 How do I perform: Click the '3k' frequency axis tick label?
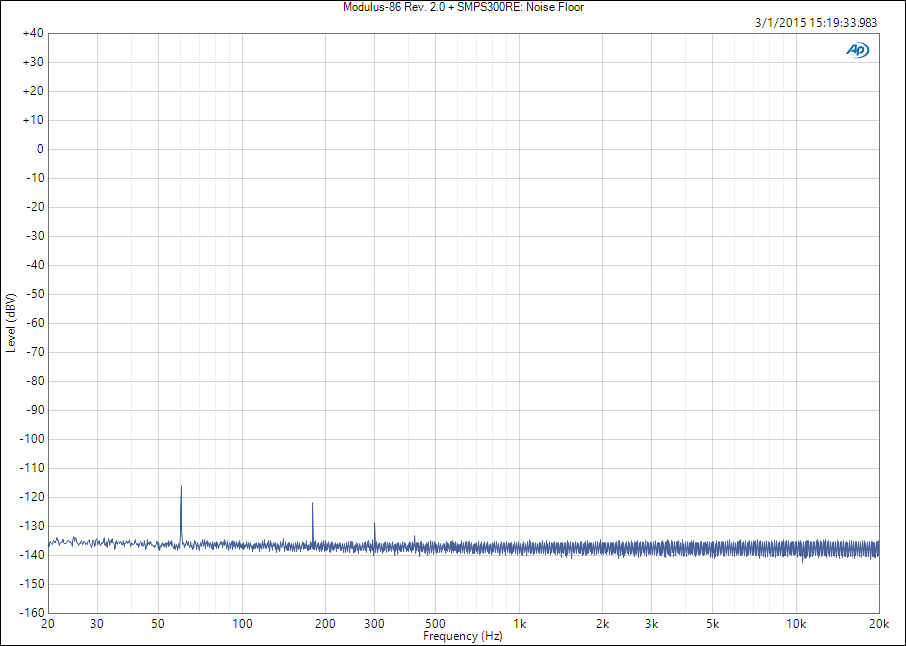[x=652, y=624]
